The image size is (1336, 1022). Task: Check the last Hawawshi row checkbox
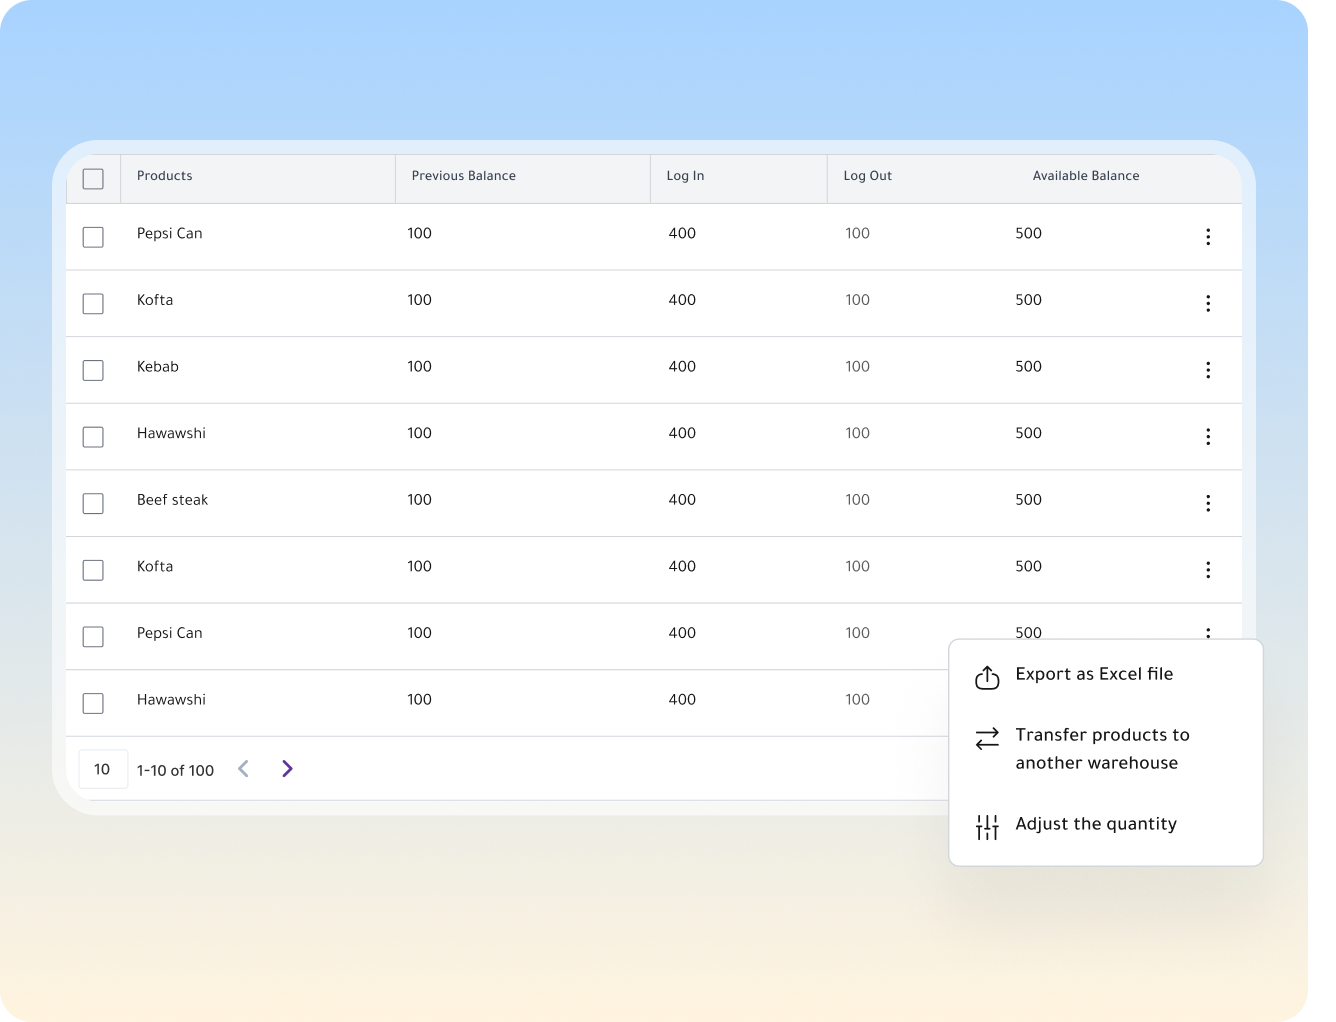coord(93,703)
